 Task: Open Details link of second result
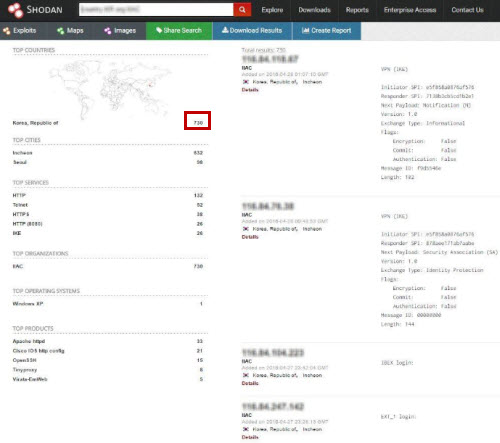[x=250, y=237]
